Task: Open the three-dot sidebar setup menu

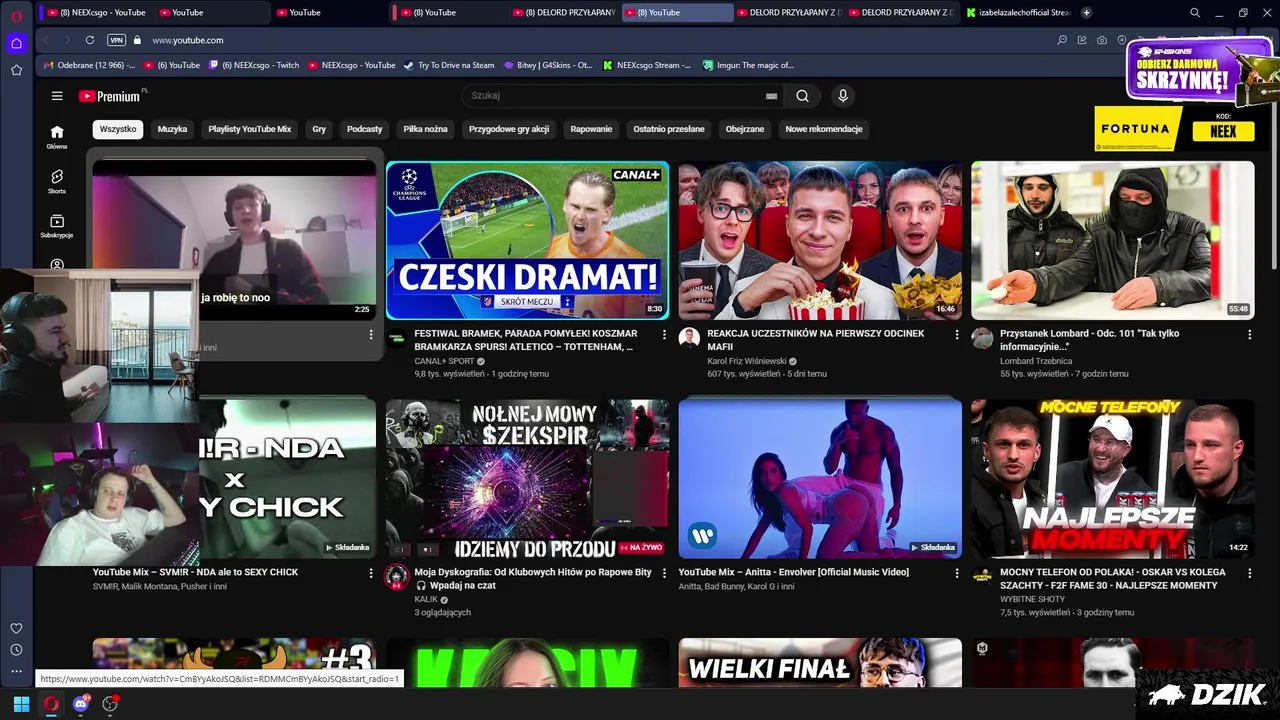Action: click(16, 671)
